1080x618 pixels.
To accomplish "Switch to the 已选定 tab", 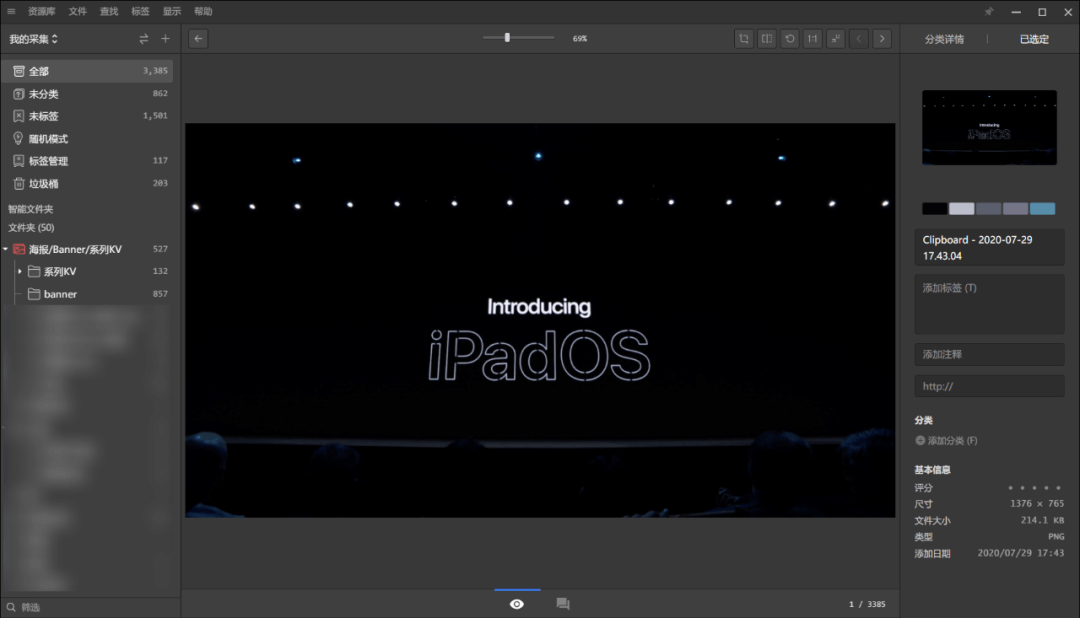I will point(1034,39).
